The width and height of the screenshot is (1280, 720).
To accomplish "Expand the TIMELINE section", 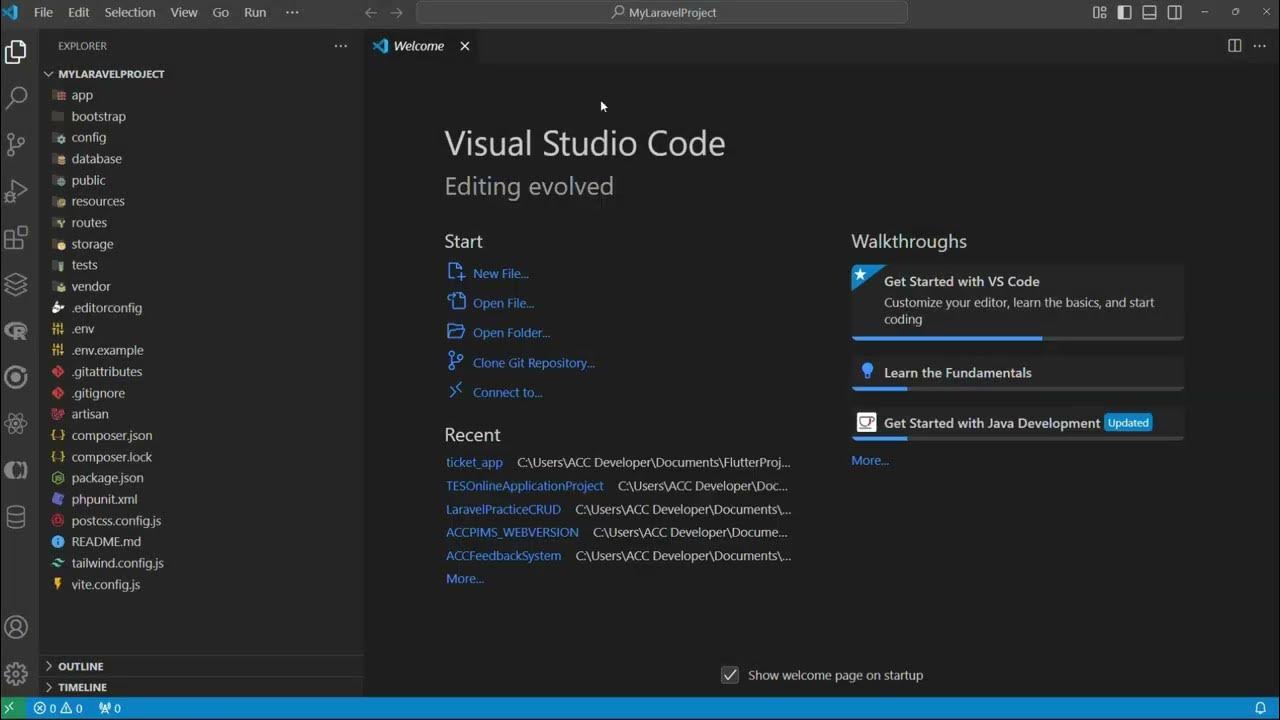I will pos(82,687).
